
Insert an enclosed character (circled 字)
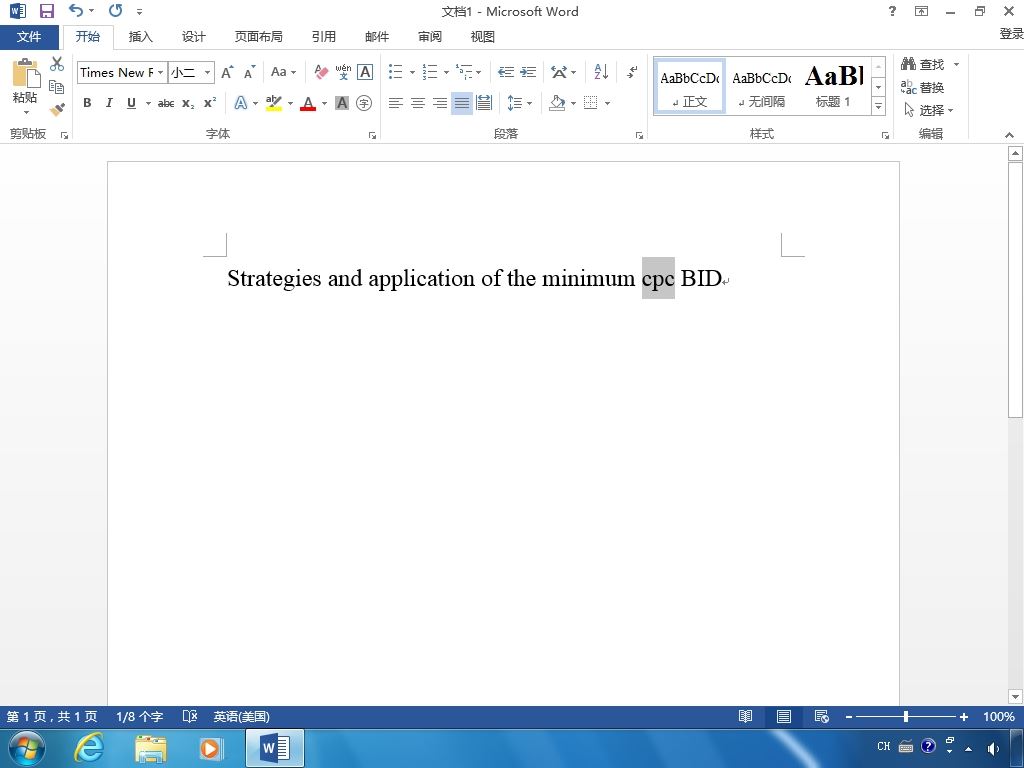pos(364,103)
